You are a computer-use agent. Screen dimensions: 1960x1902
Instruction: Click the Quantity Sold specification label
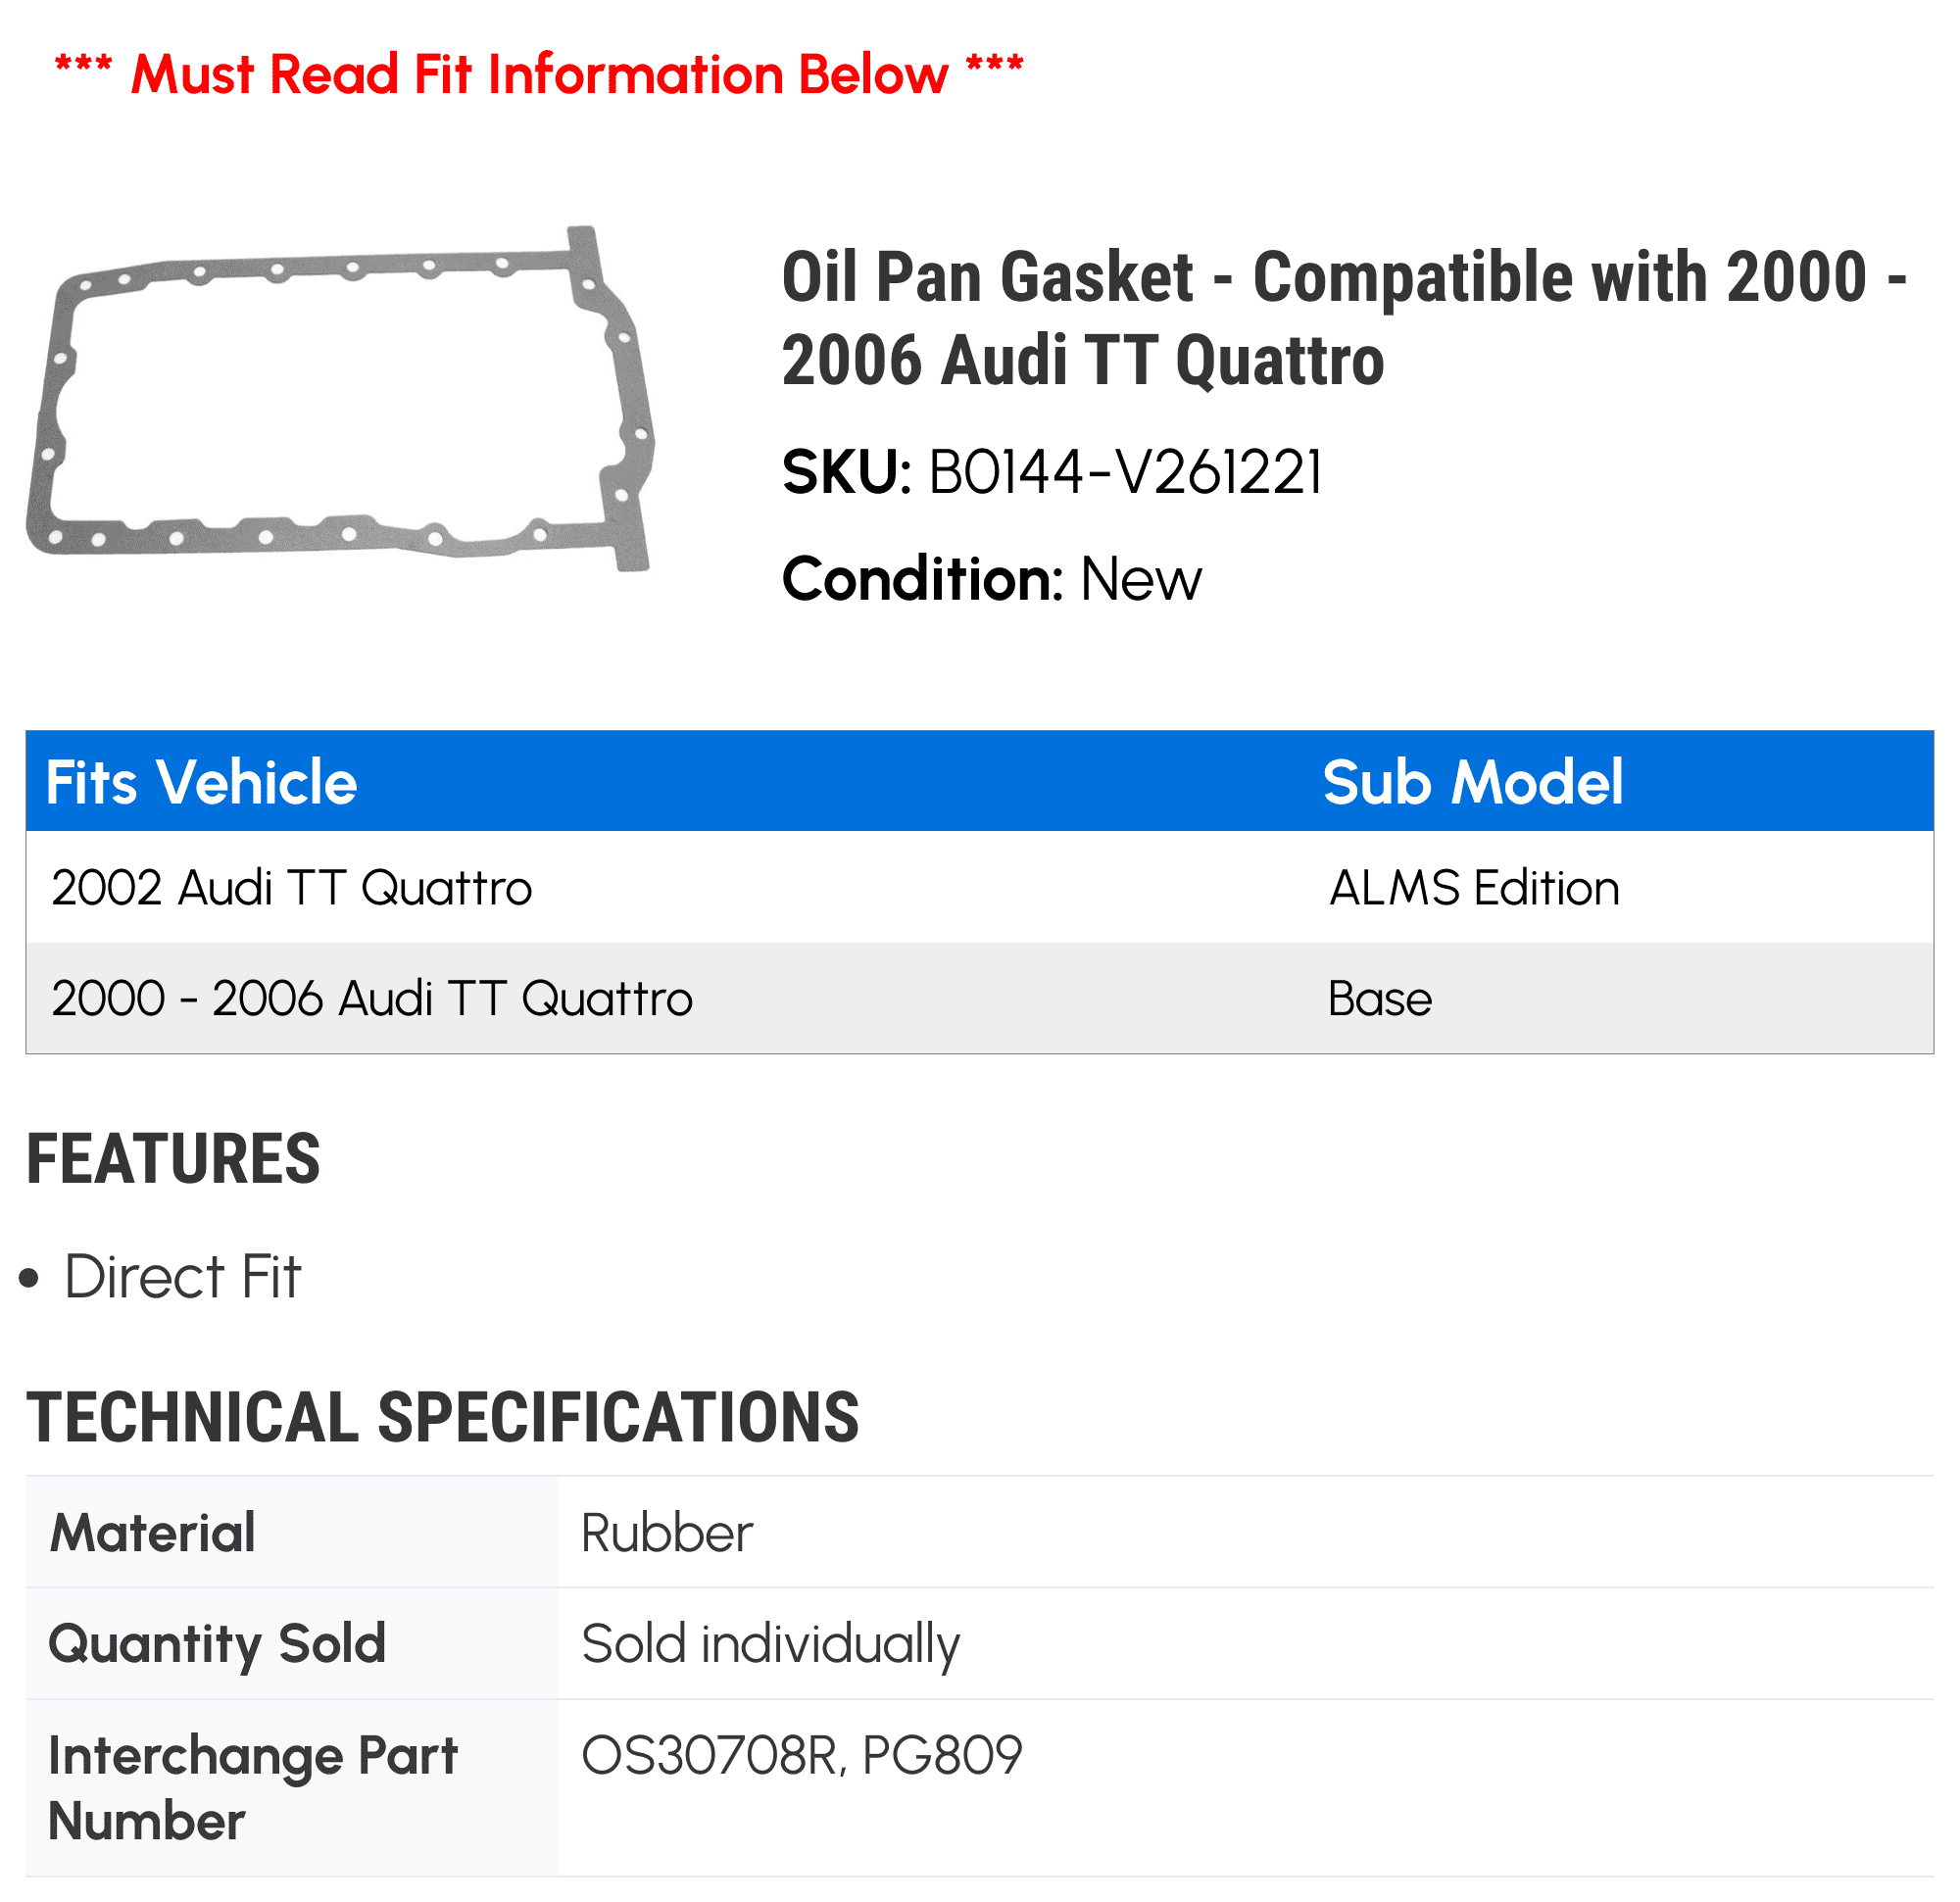click(x=217, y=1644)
